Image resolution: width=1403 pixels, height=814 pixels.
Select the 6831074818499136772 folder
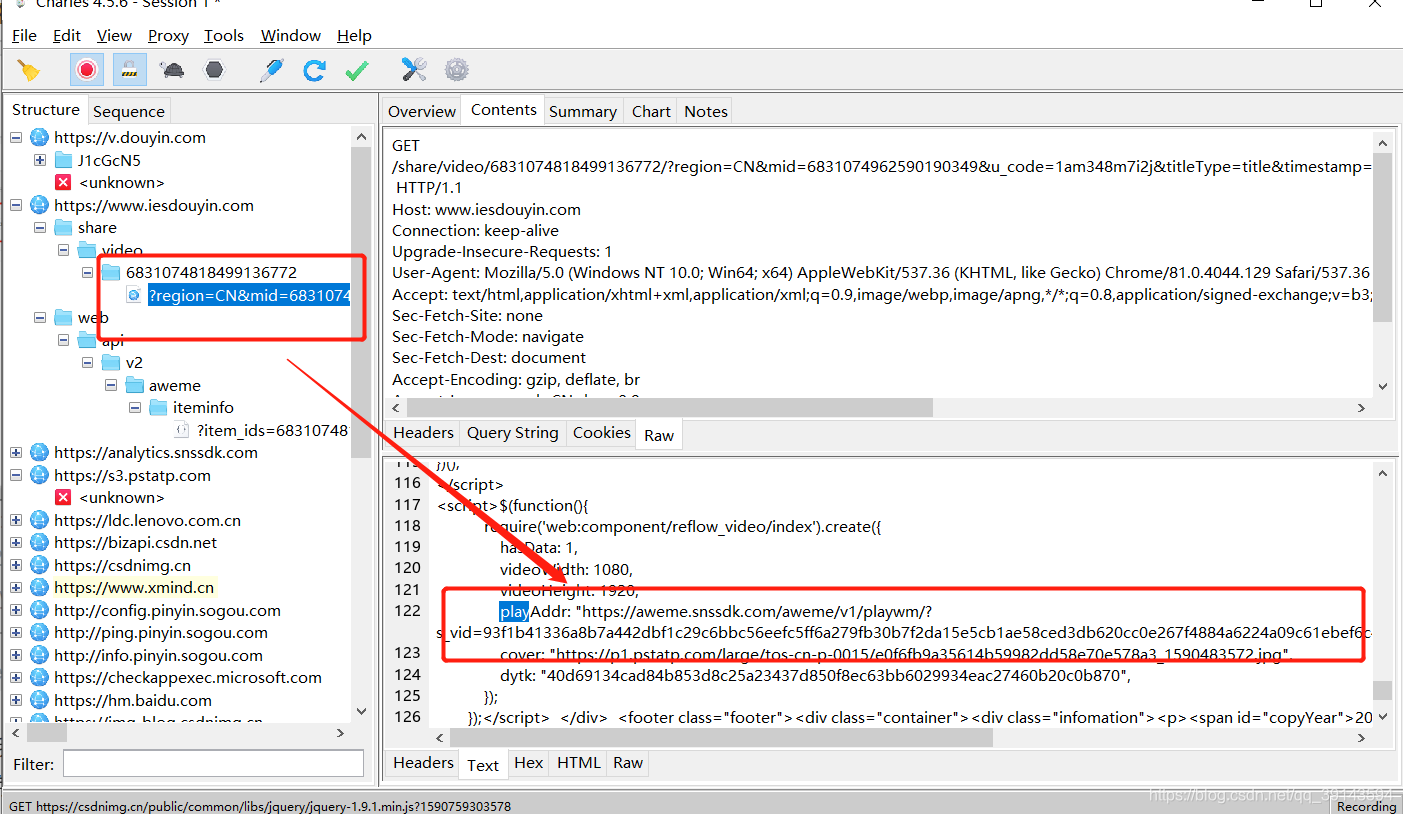(x=211, y=272)
